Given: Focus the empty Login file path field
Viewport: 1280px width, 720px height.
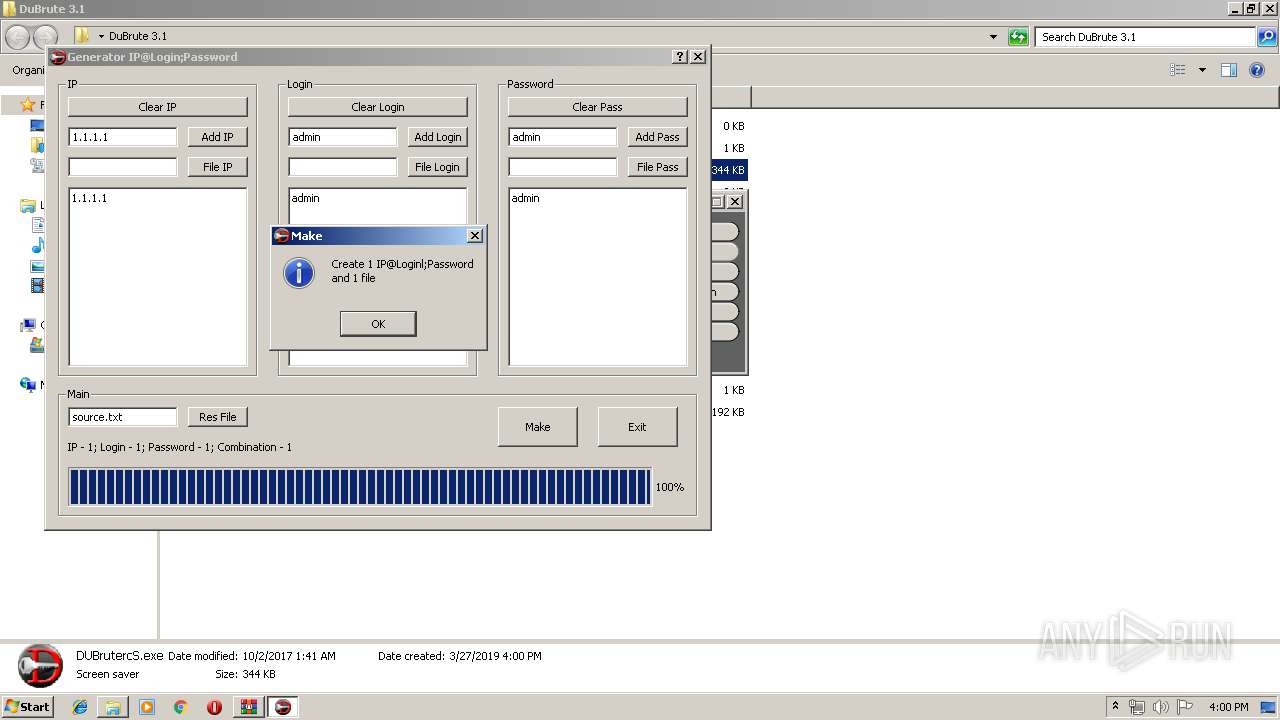Looking at the screenshot, I should click(x=343, y=167).
